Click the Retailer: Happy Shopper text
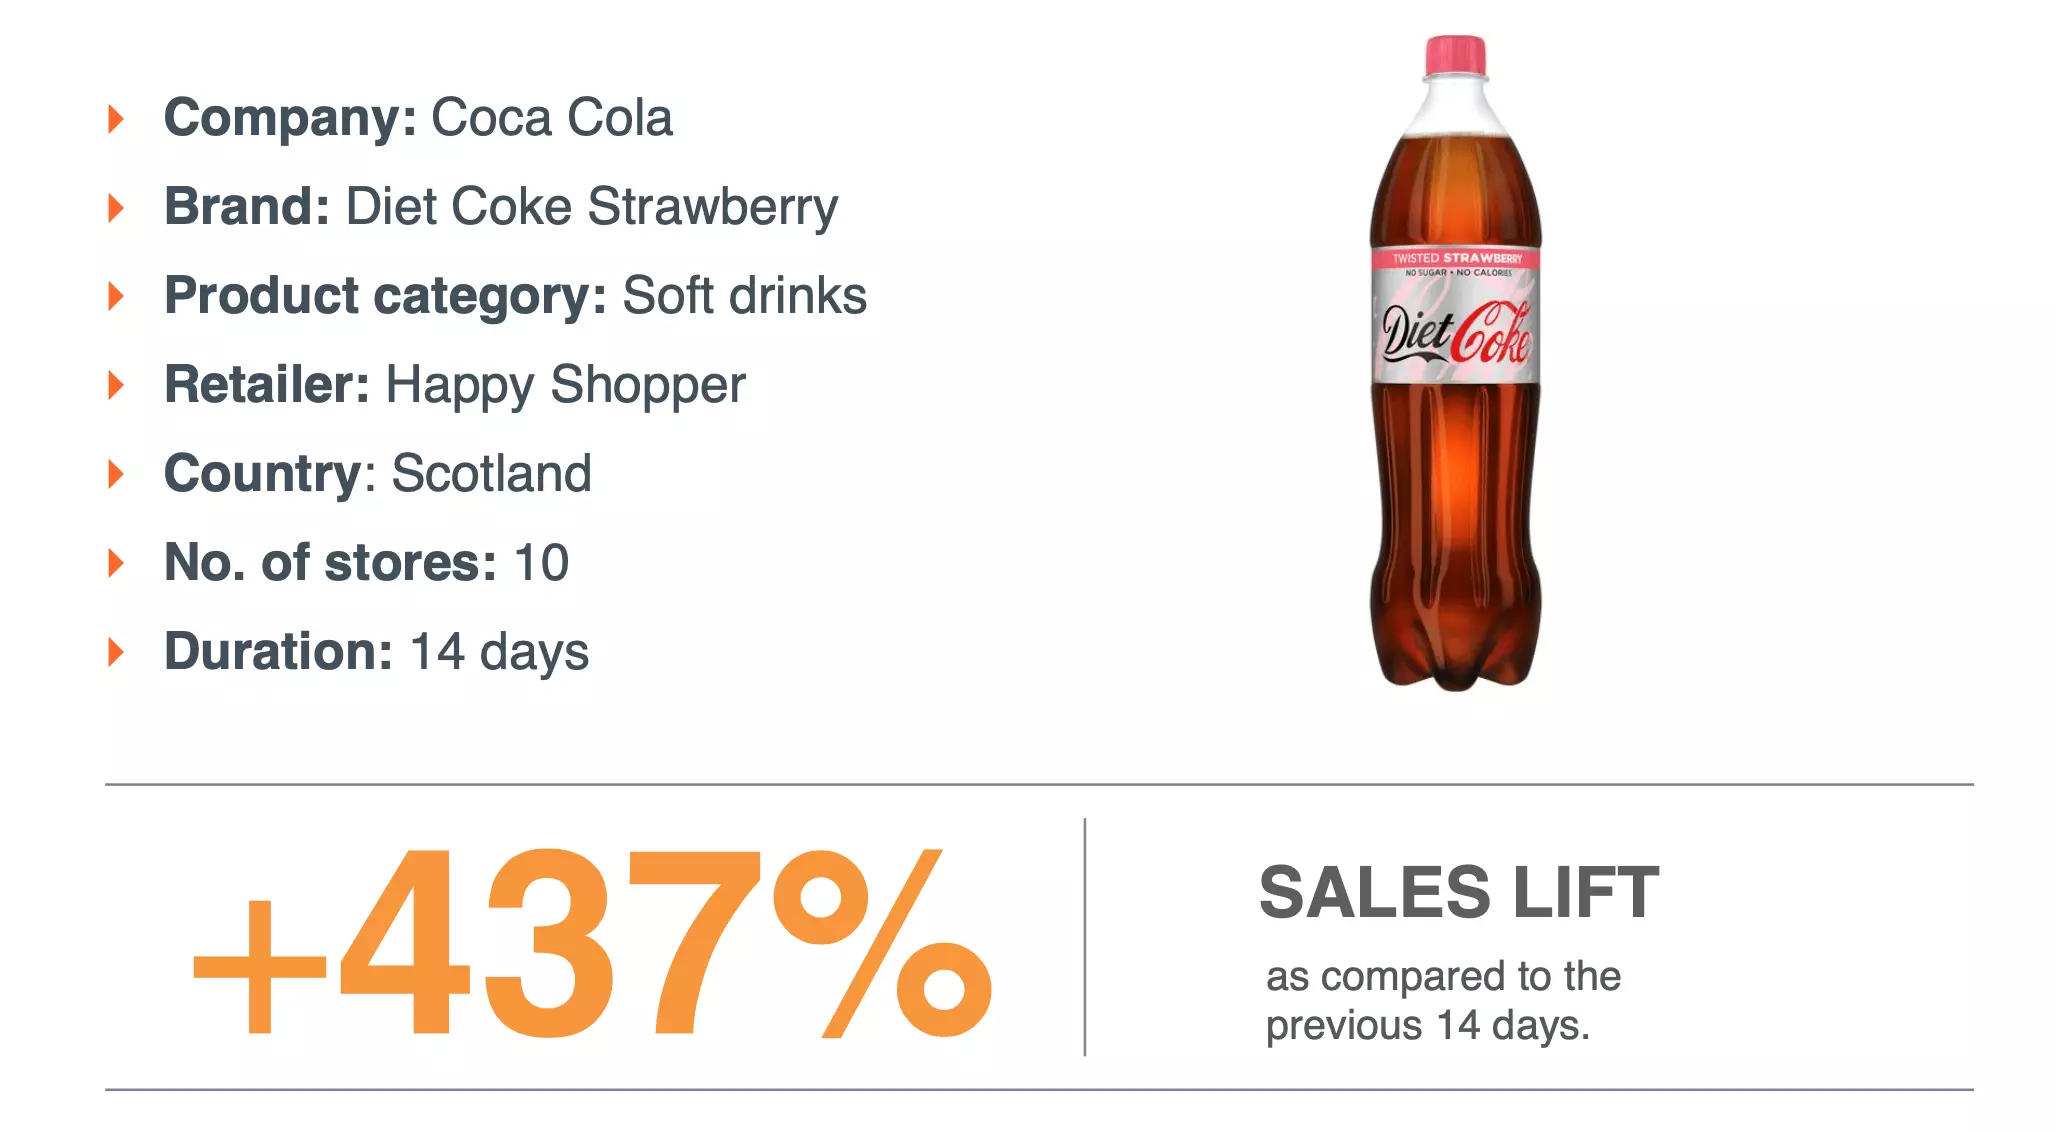The height and width of the screenshot is (1132, 2056). pos(455,386)
